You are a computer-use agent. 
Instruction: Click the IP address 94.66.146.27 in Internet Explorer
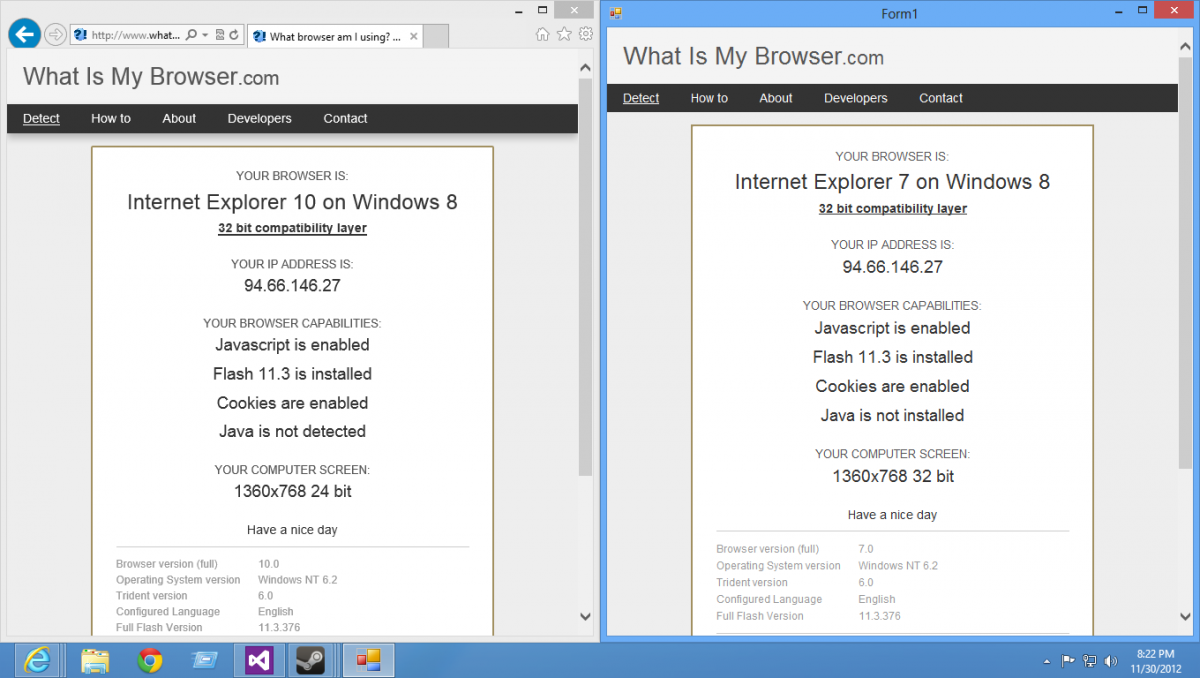click(x=292, y=286)
